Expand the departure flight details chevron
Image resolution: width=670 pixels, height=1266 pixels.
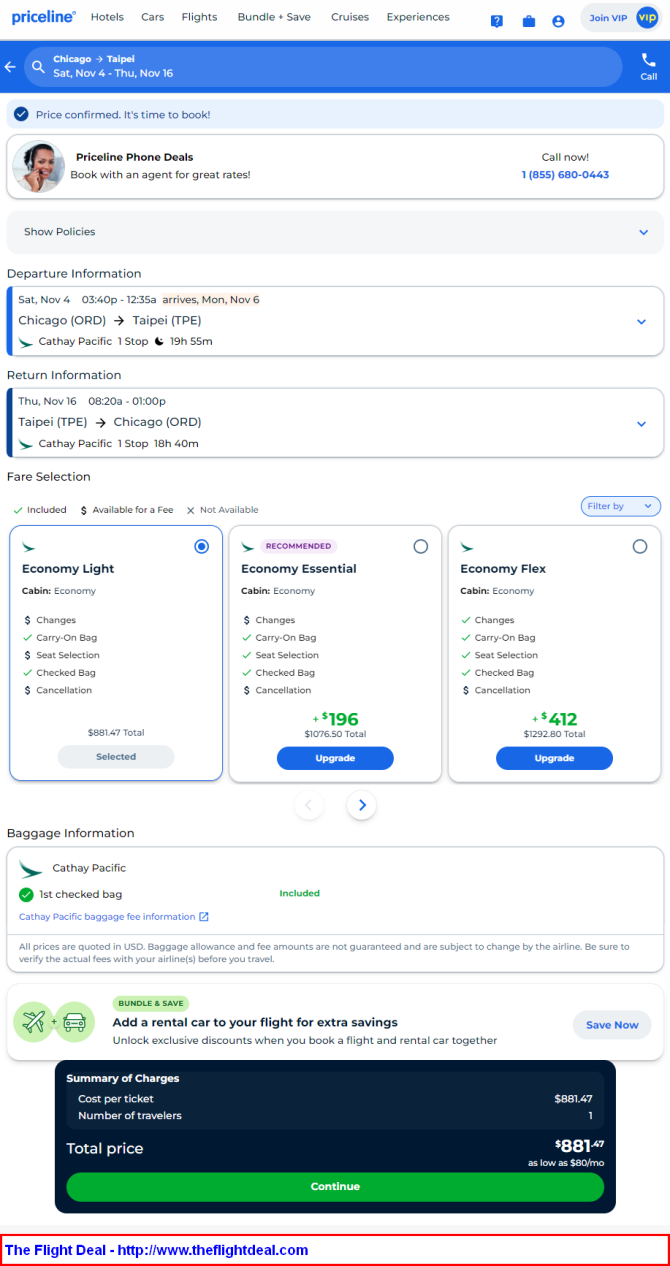coord(641,322)
